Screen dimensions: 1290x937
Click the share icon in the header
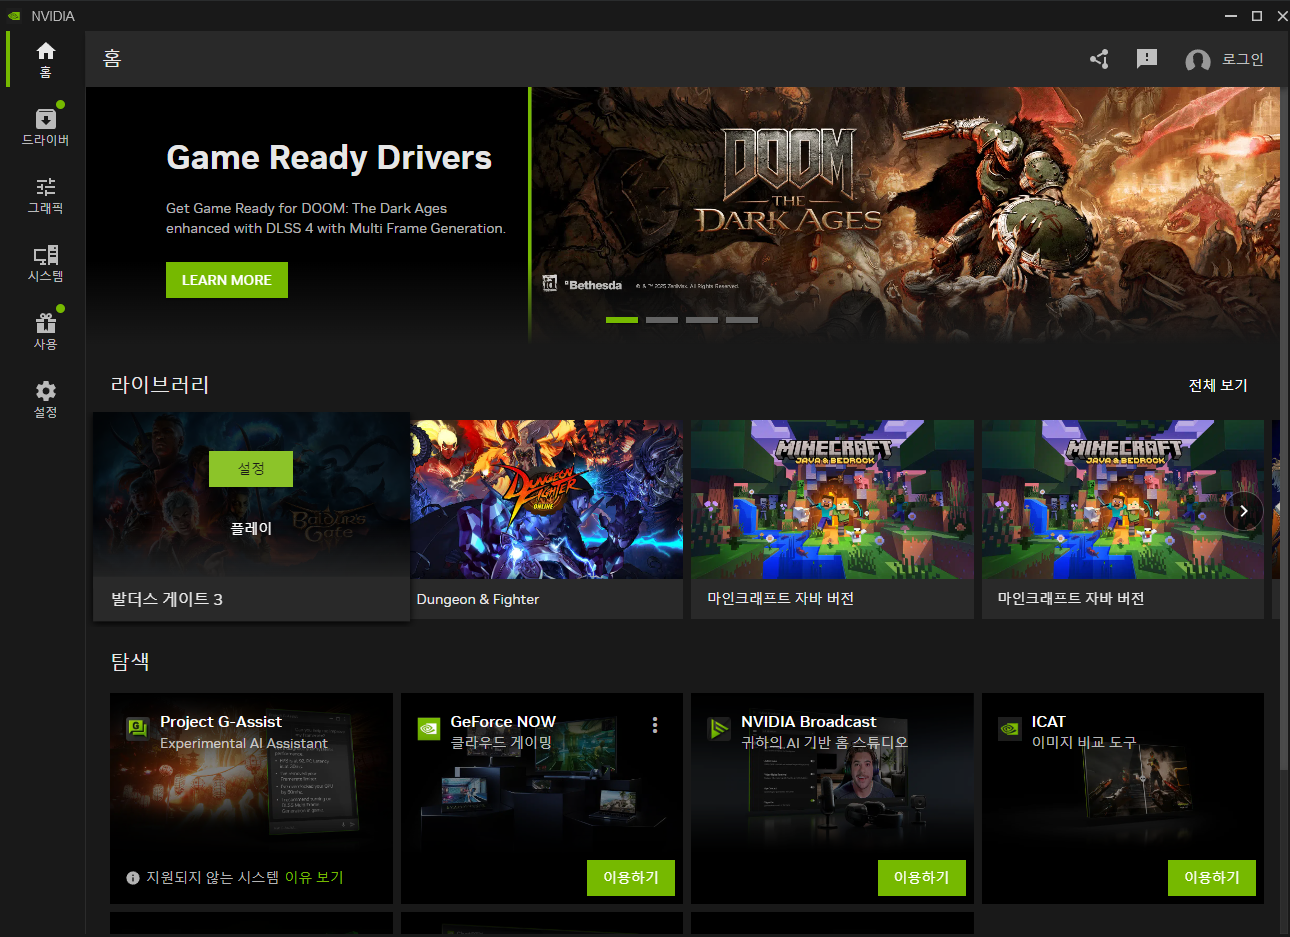click(1100, 59)
